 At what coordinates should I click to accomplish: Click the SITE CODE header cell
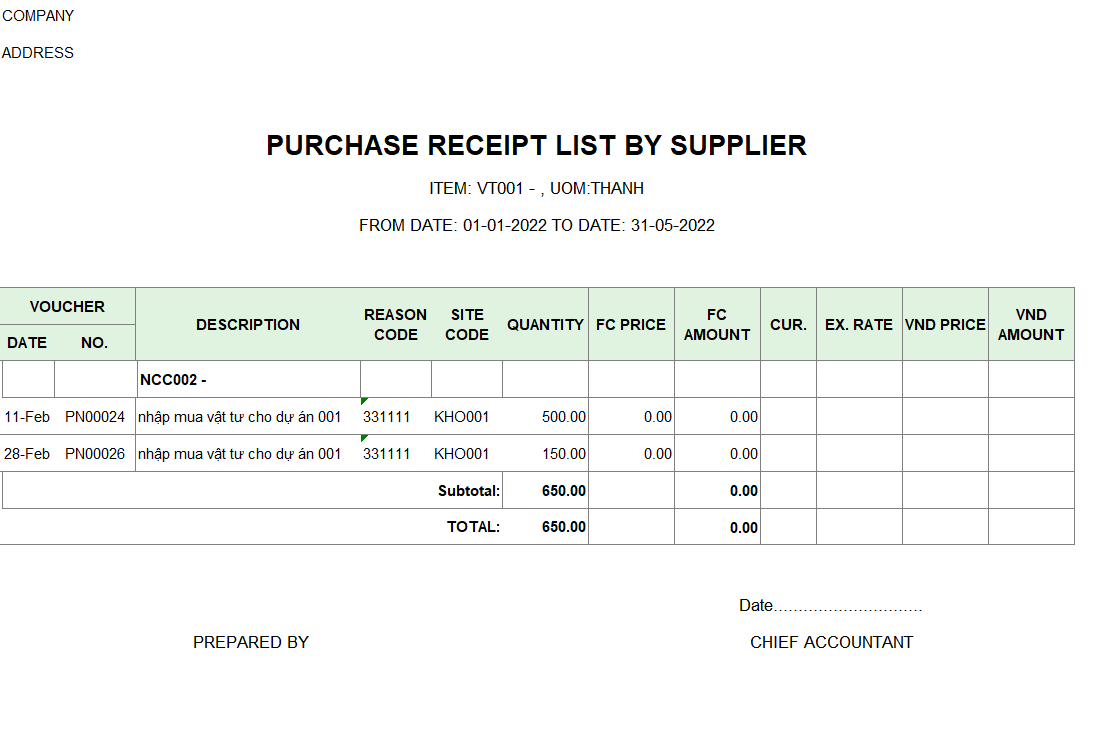[x=467, y=325]
